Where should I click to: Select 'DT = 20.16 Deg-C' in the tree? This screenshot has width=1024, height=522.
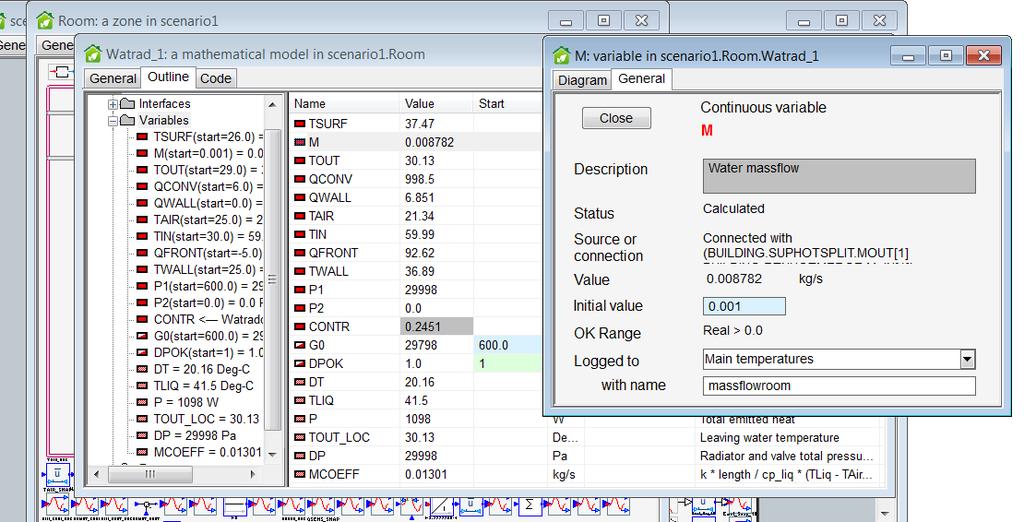click(x=202, y=369)
